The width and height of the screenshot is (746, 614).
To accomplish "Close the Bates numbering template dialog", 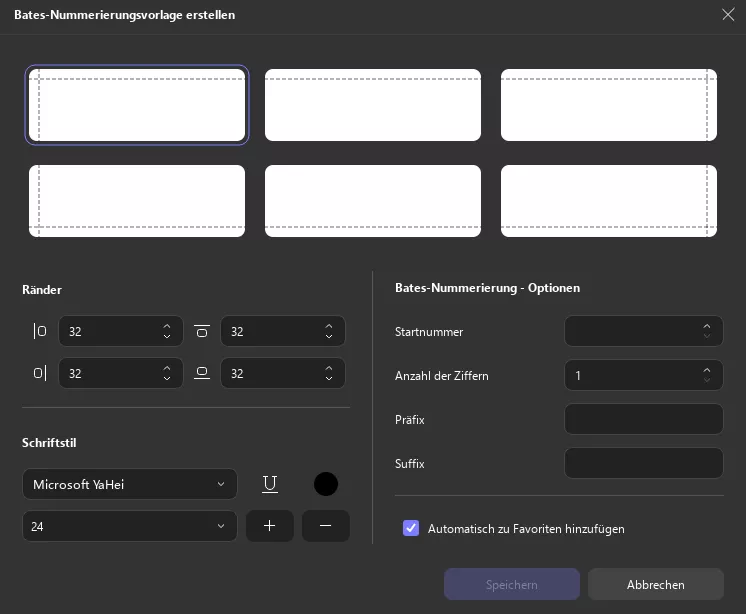I will [x=728, y=14].
